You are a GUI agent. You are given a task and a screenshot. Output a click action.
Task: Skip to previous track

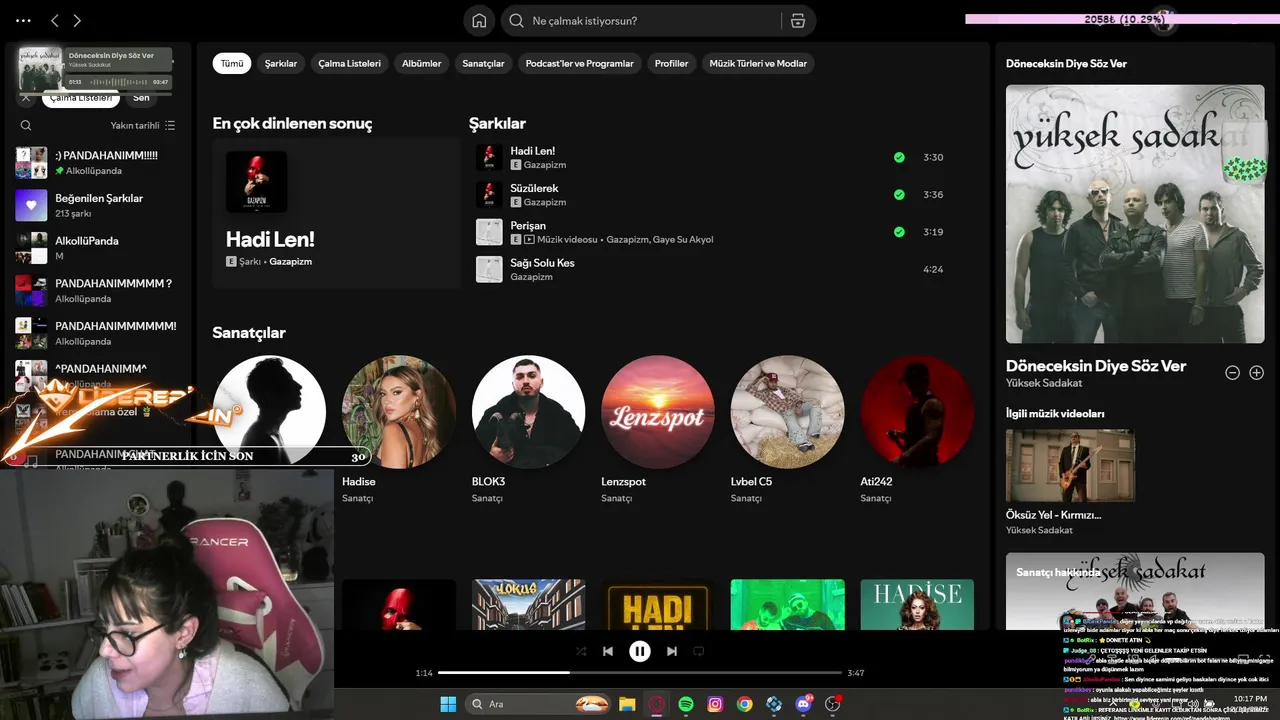click(x=608, y=651)
